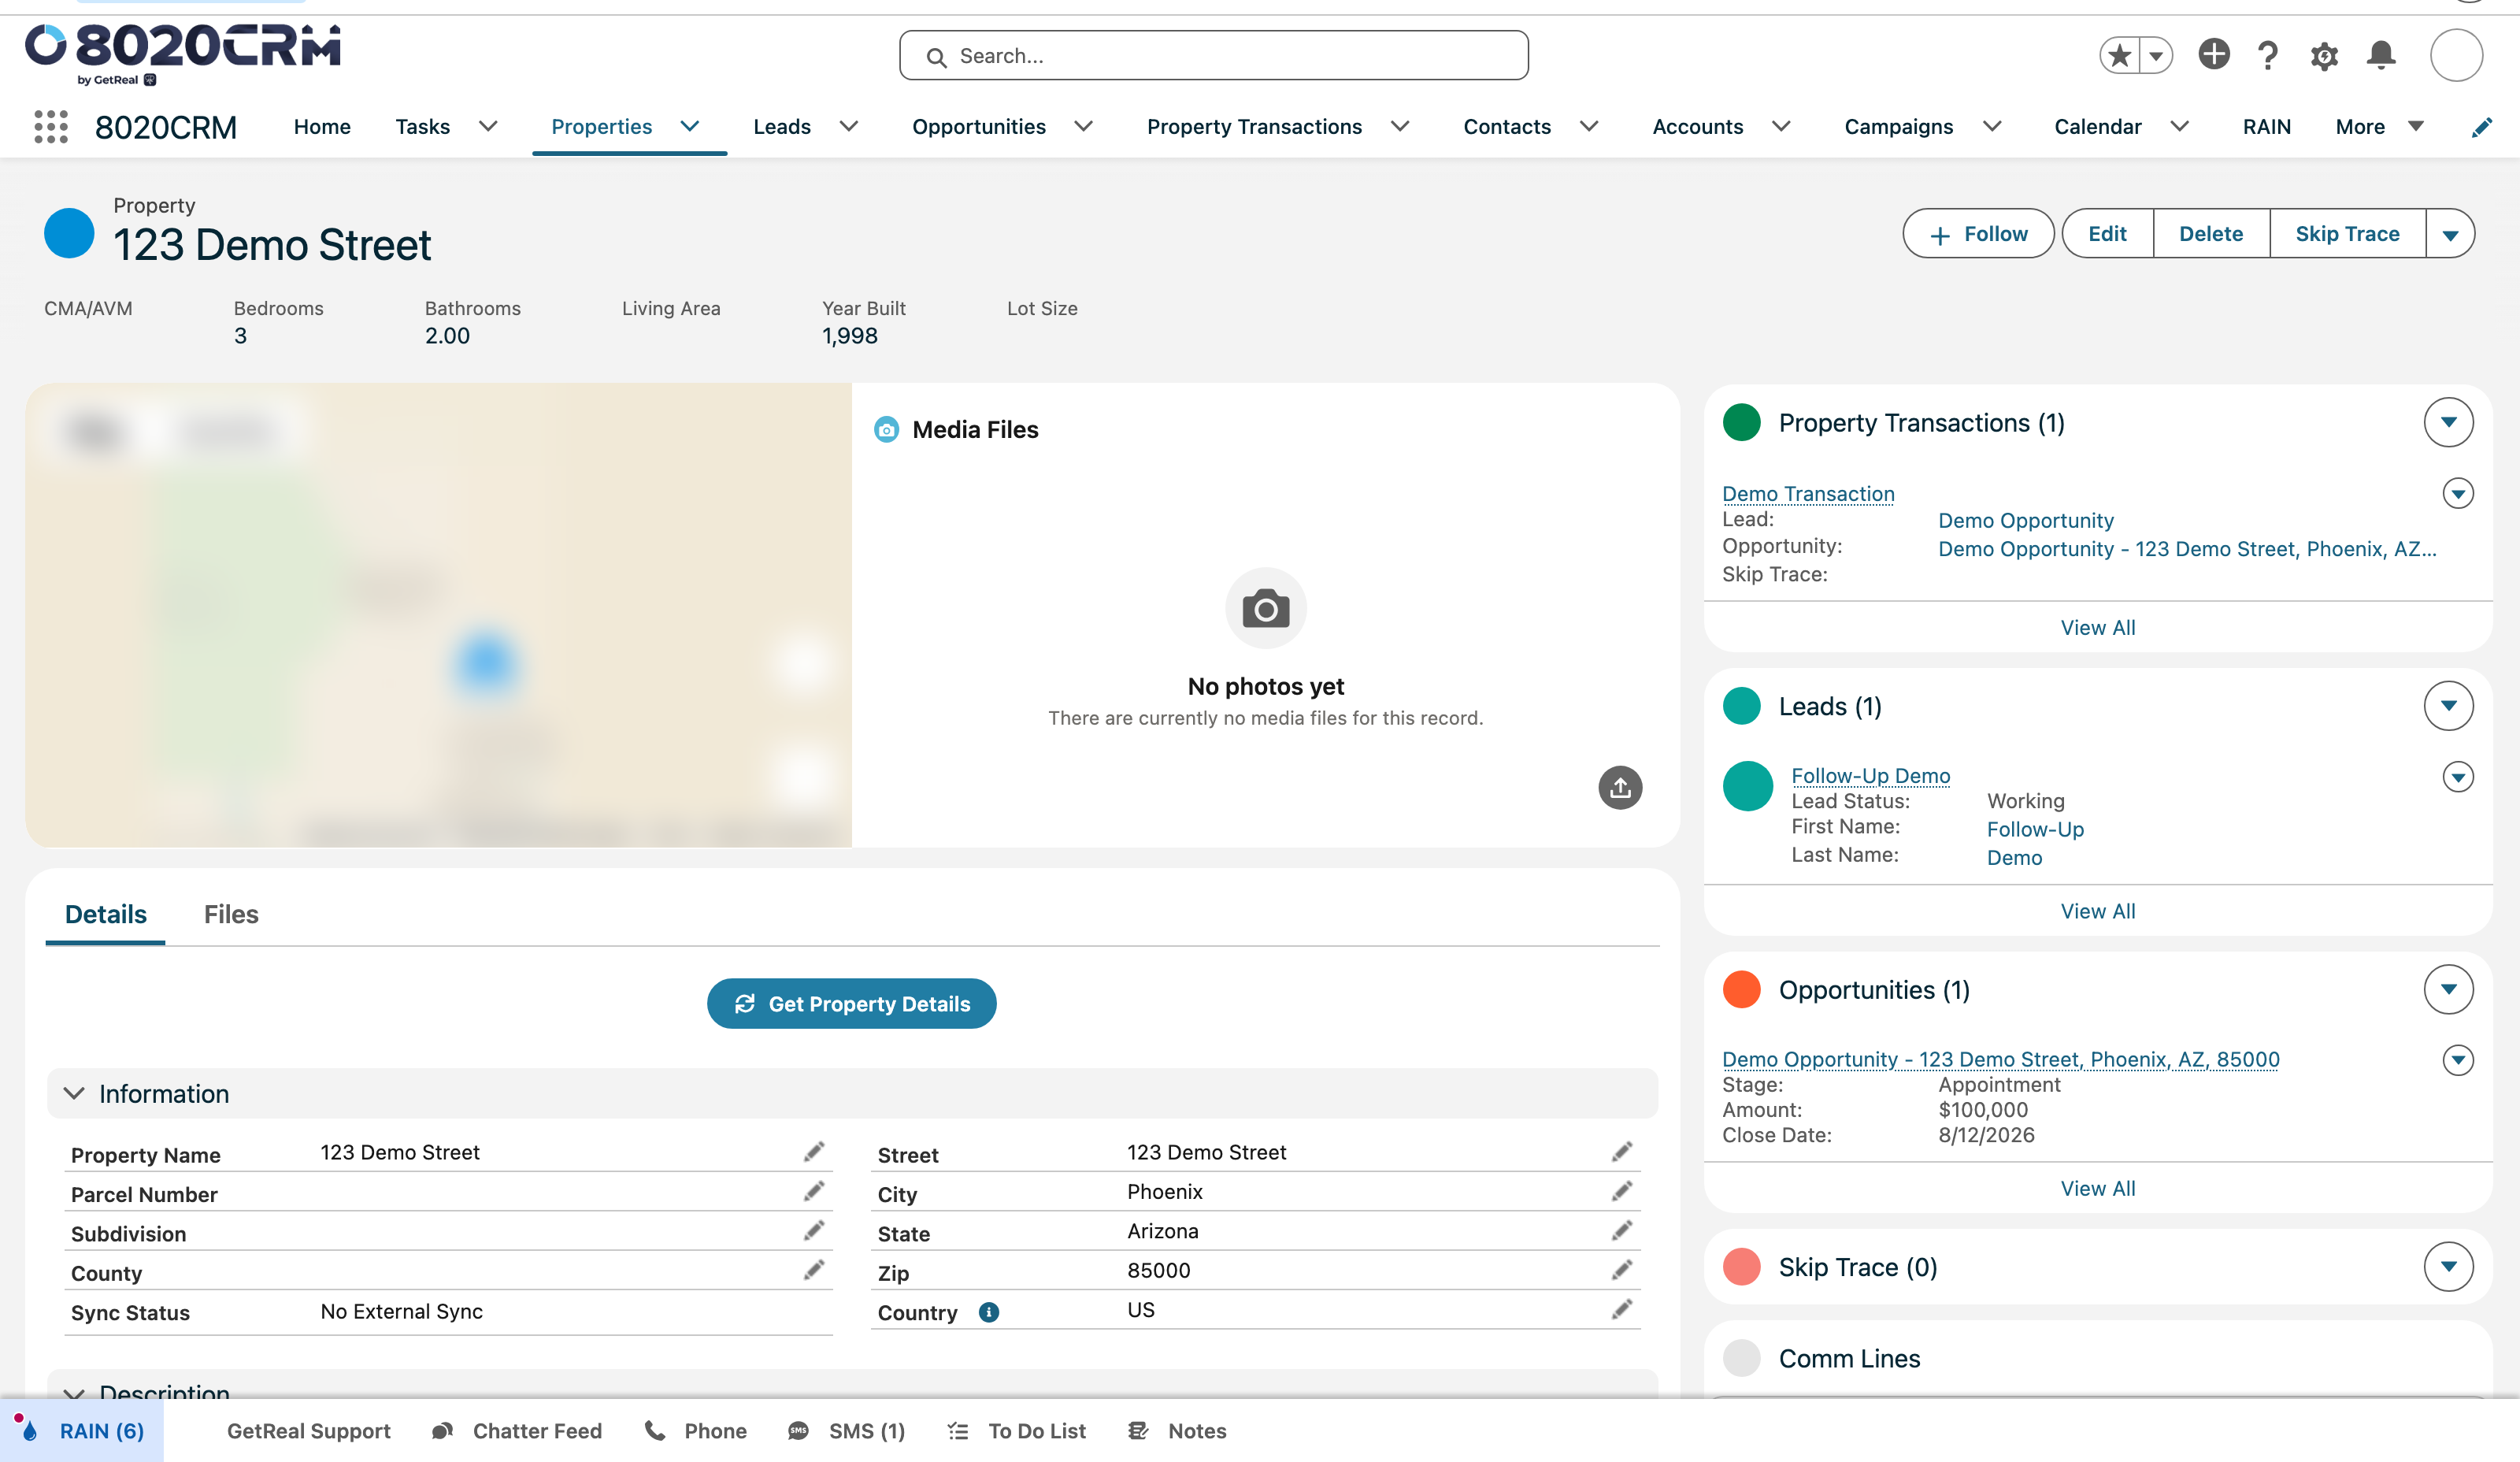Click the camera placeholder icon
2520x1462 pixels.
point(1266,608)
